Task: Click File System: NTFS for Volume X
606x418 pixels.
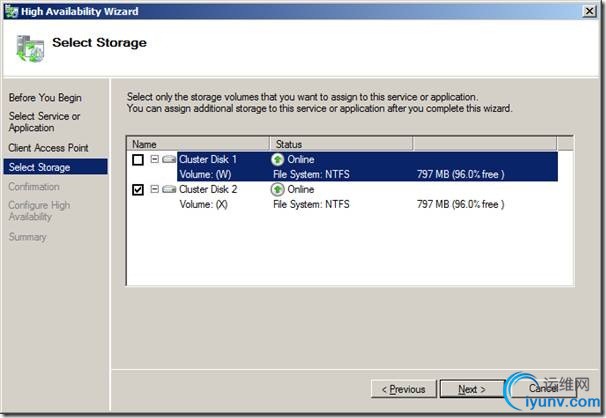Action: click(311, 204)
